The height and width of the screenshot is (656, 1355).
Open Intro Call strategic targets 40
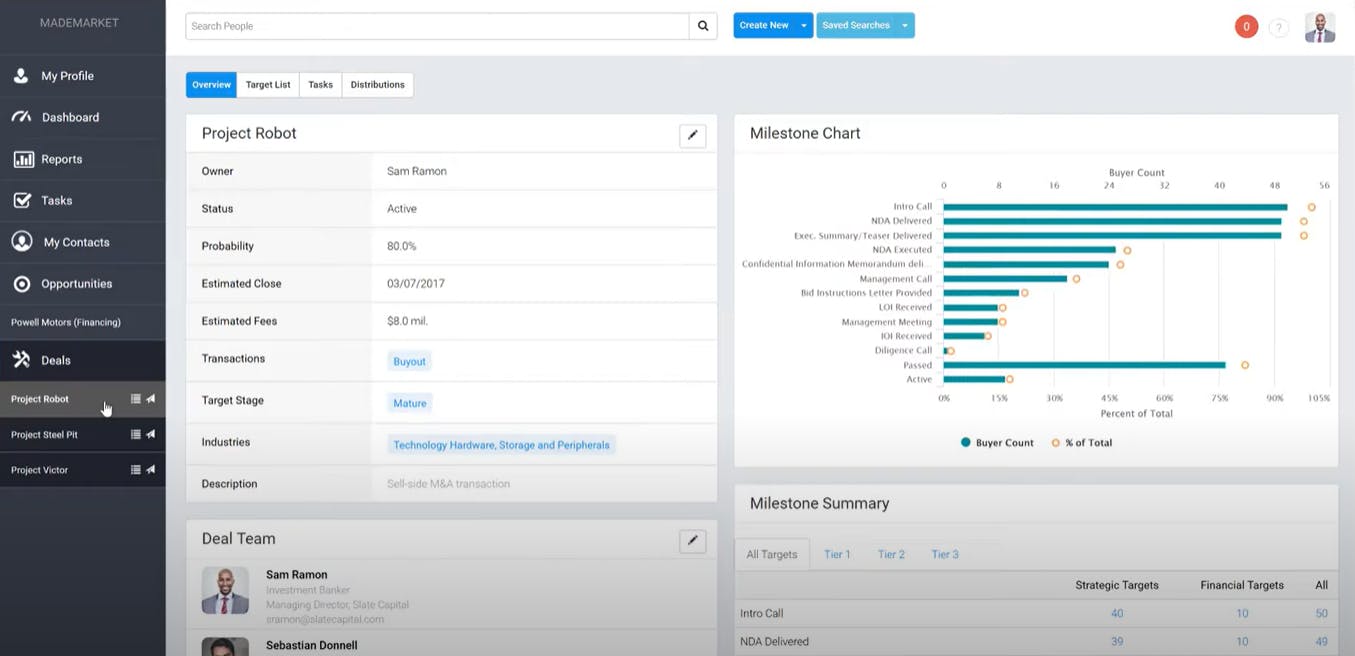(x=1117, y=613)
